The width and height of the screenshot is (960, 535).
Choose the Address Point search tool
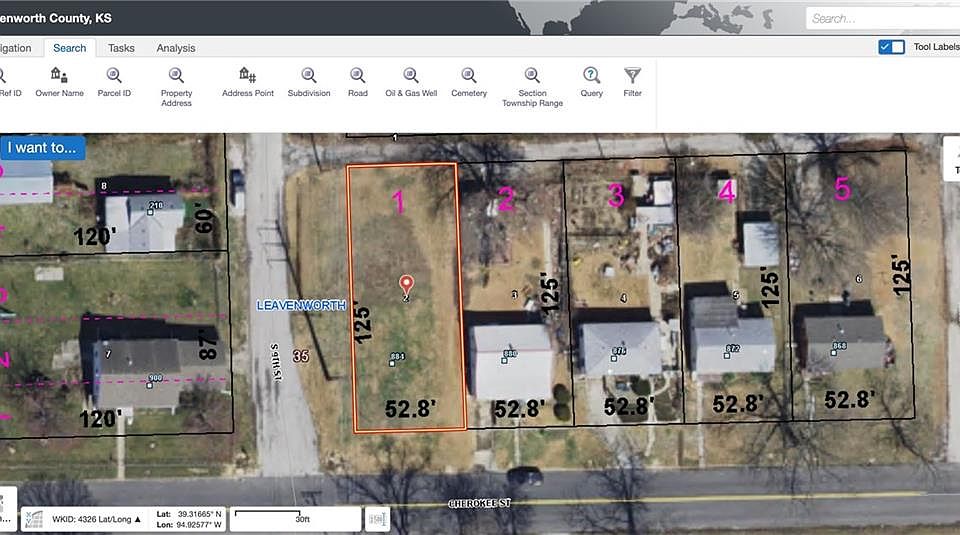(247, 82)
